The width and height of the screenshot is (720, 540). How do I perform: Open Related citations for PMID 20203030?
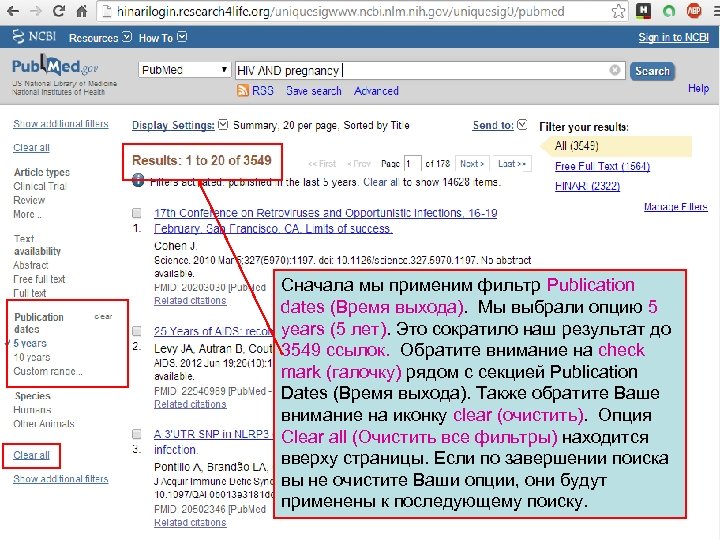click(x=190, y=301)
